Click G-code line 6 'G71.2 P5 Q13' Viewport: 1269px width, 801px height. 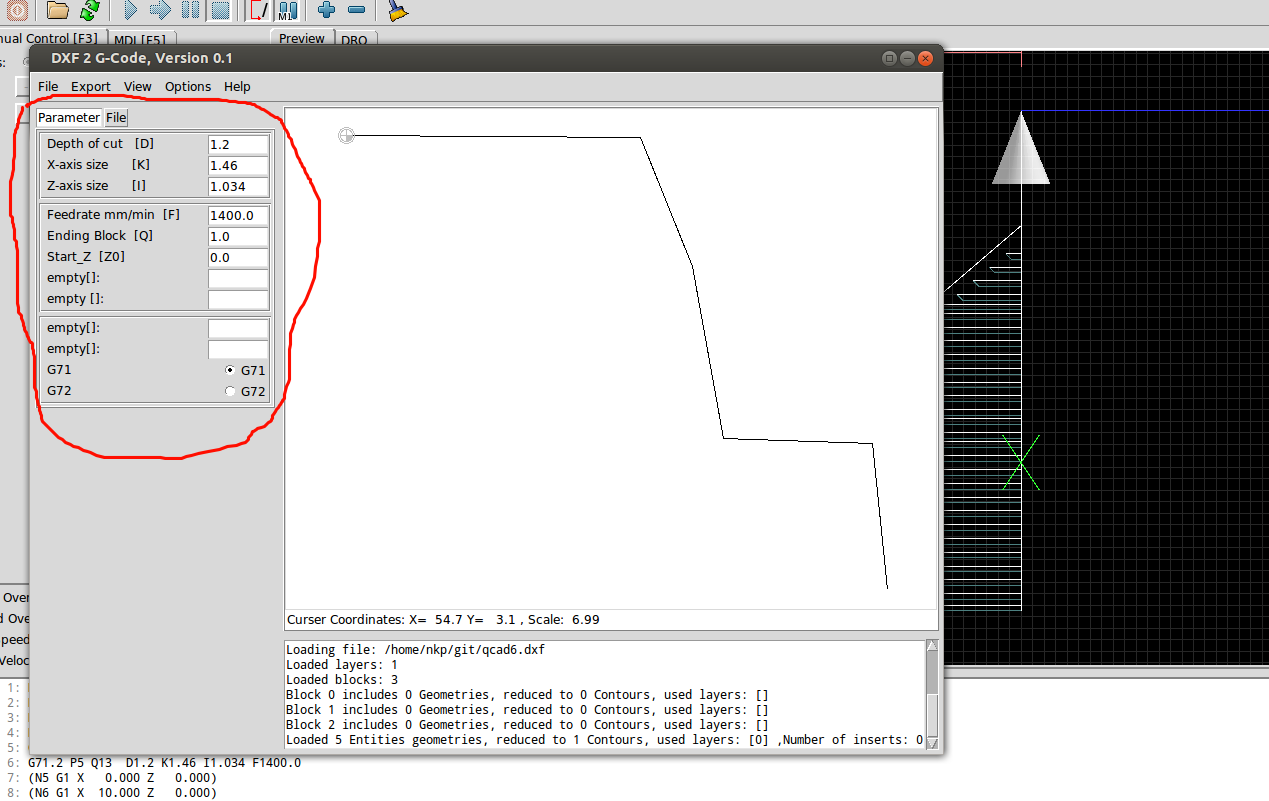pyautogui.click(x=164, y=763)
